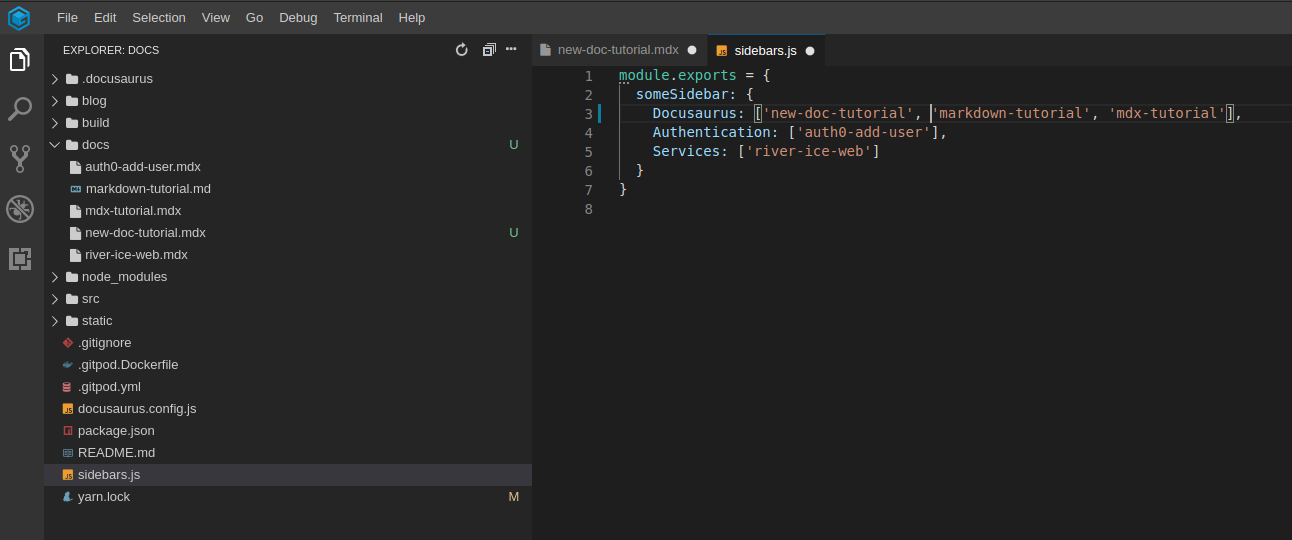The image size is (1292, 540).
Task: Click the .gitignore file icon
Action: 67,343
